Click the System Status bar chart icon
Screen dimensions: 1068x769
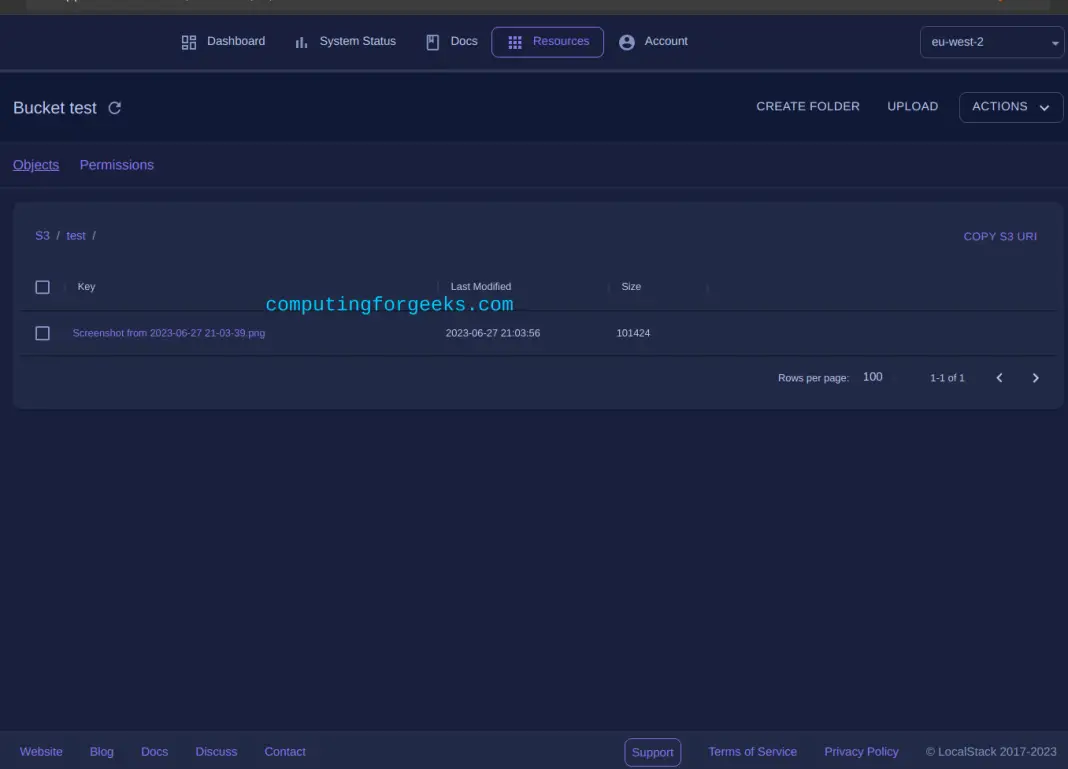coord(301,42)
